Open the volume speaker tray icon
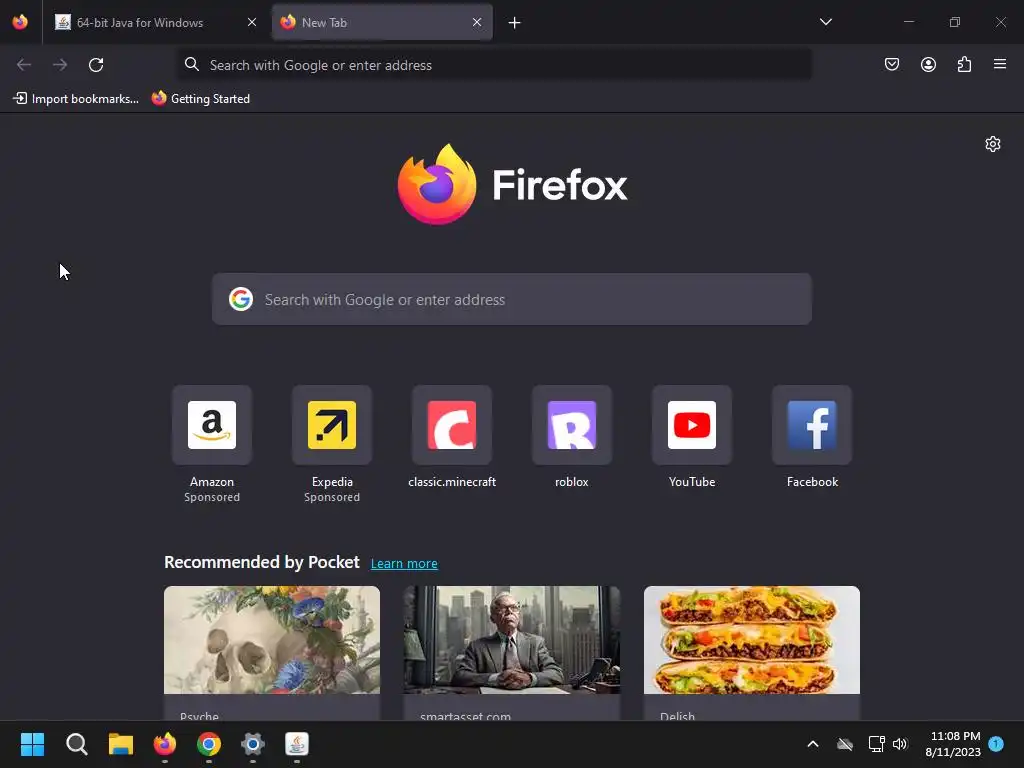Image resolution: width=1024 pixels, height=768 pixels. tap(901, 744)
